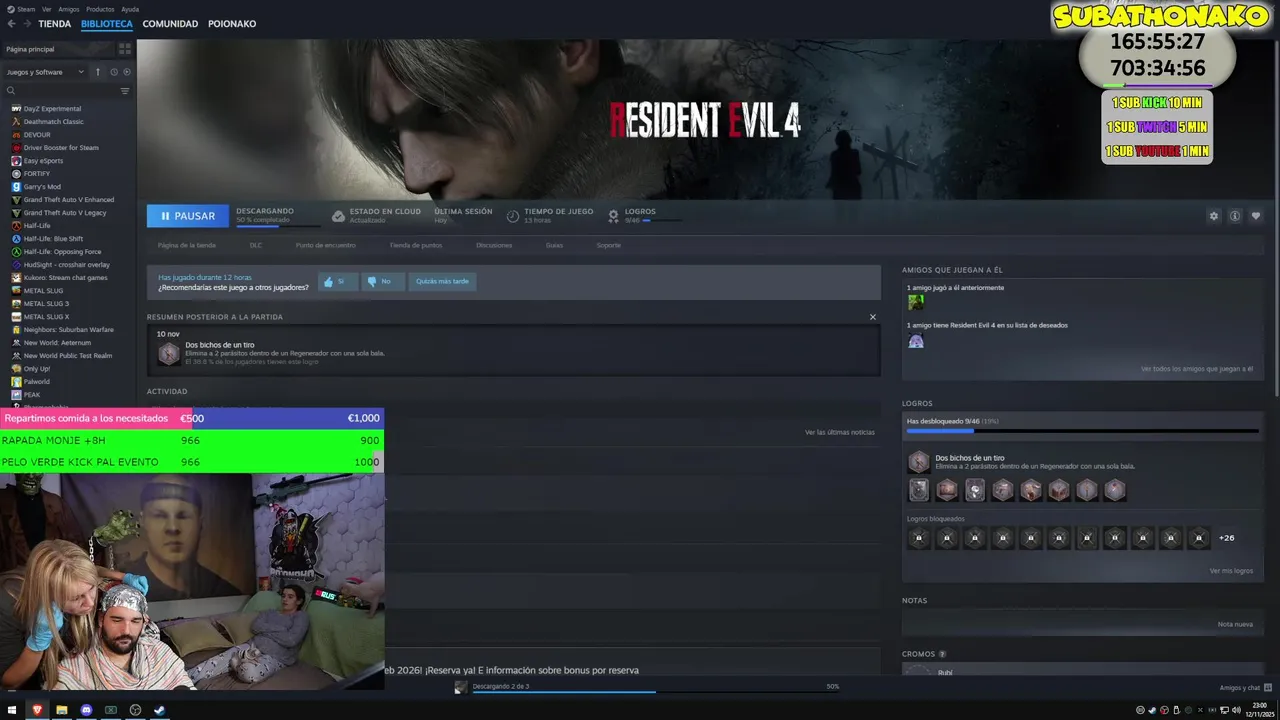The height and width of the screenshot is (720, 1280).
Task: Open Tienda de puntos link
Action: tap(416, 245)
